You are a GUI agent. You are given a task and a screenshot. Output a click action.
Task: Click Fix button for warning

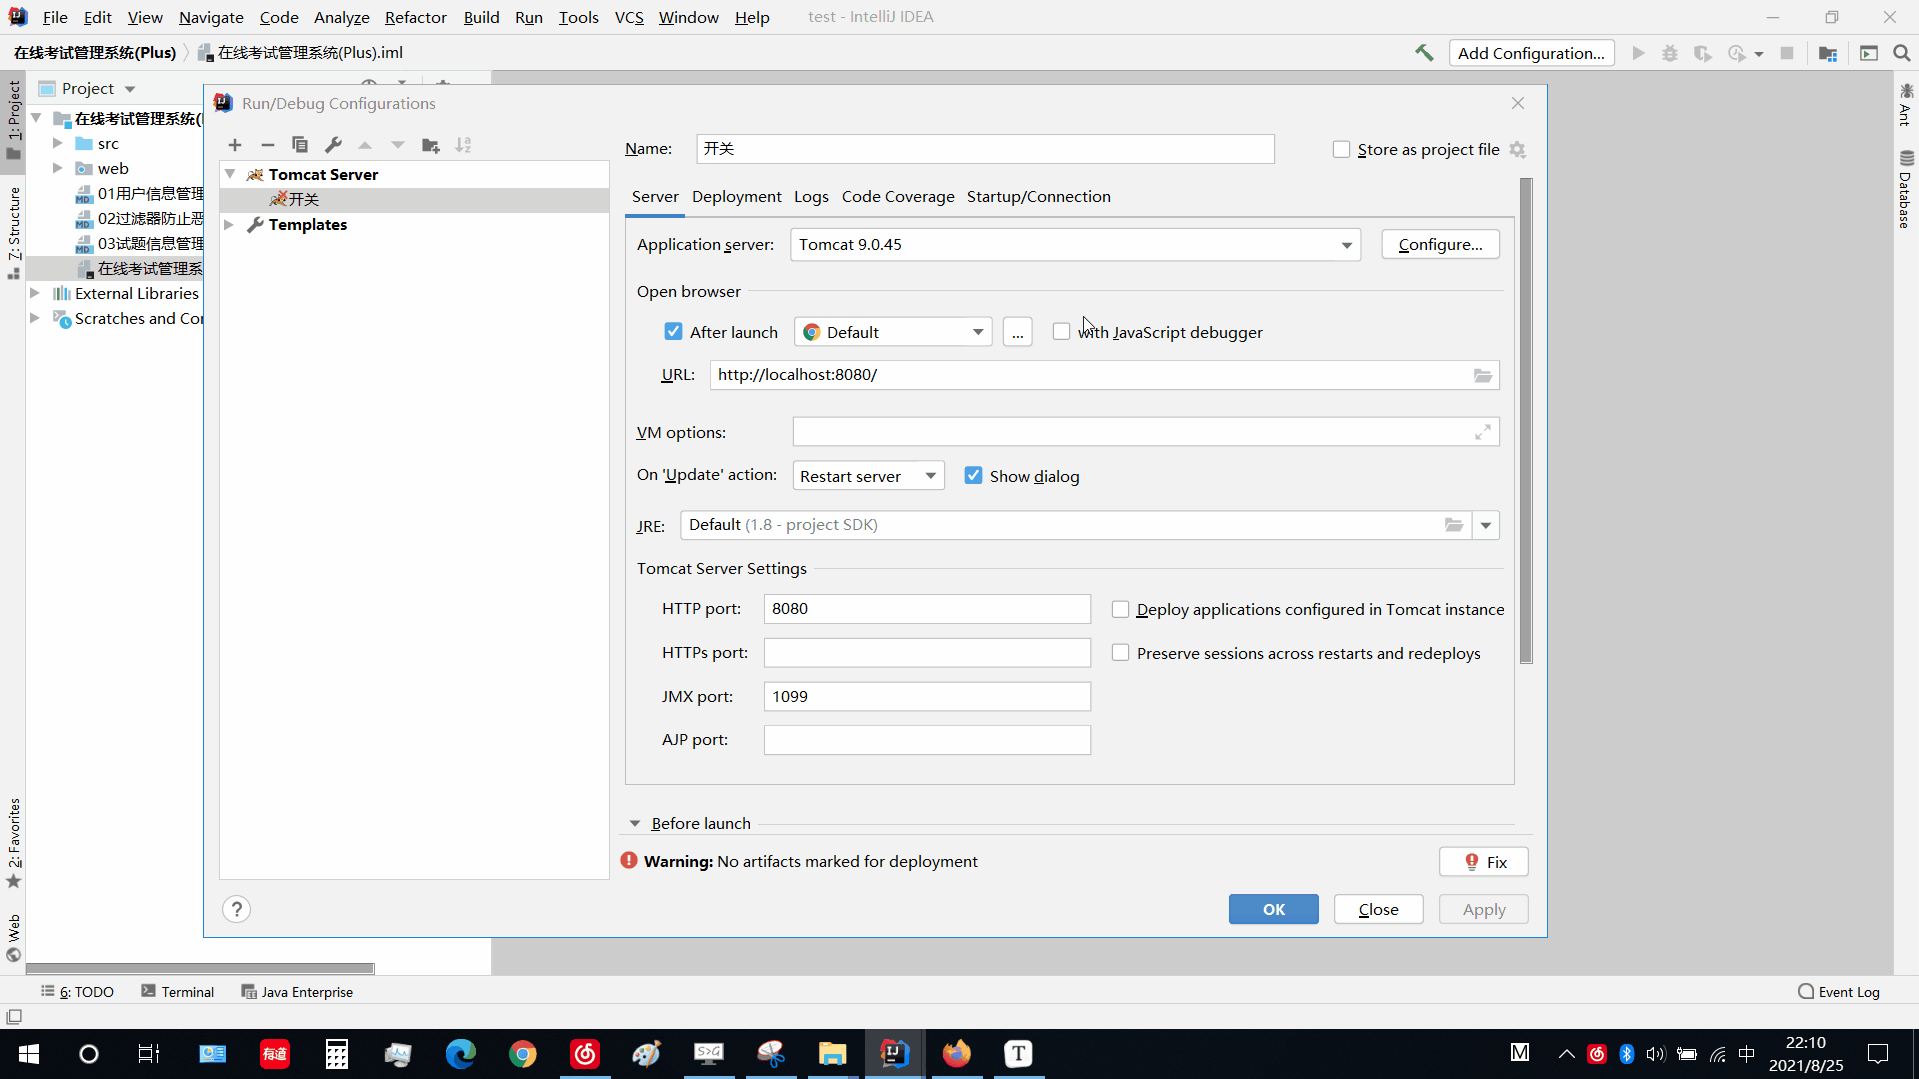pos(1484,862)
